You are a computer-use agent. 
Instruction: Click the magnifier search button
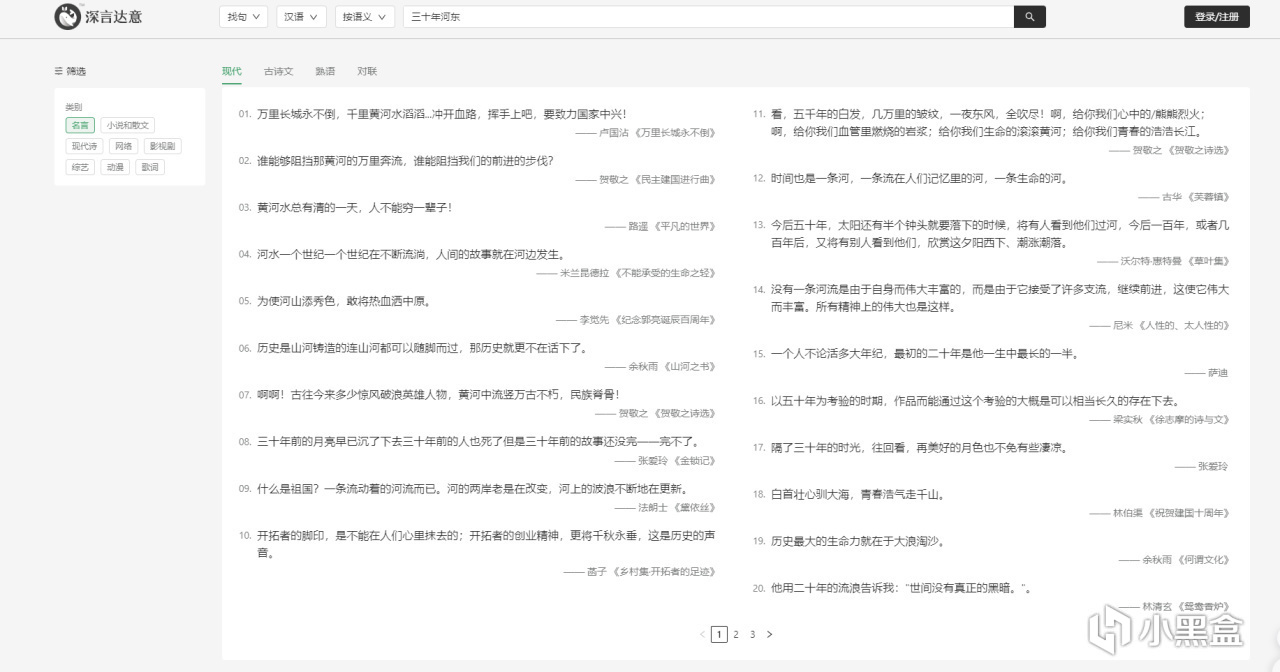[x=1030, y=17]
